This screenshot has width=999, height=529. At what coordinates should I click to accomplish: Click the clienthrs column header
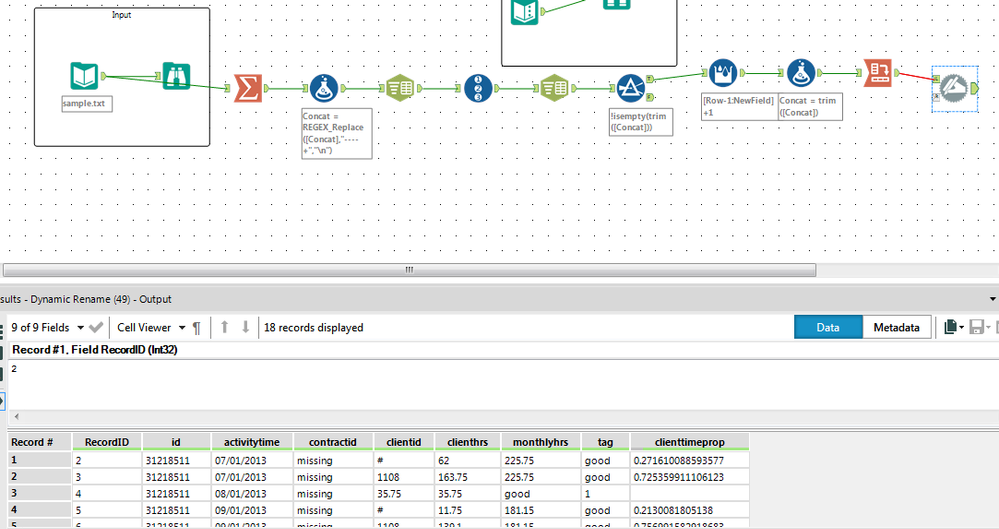(x=468, y=442)
